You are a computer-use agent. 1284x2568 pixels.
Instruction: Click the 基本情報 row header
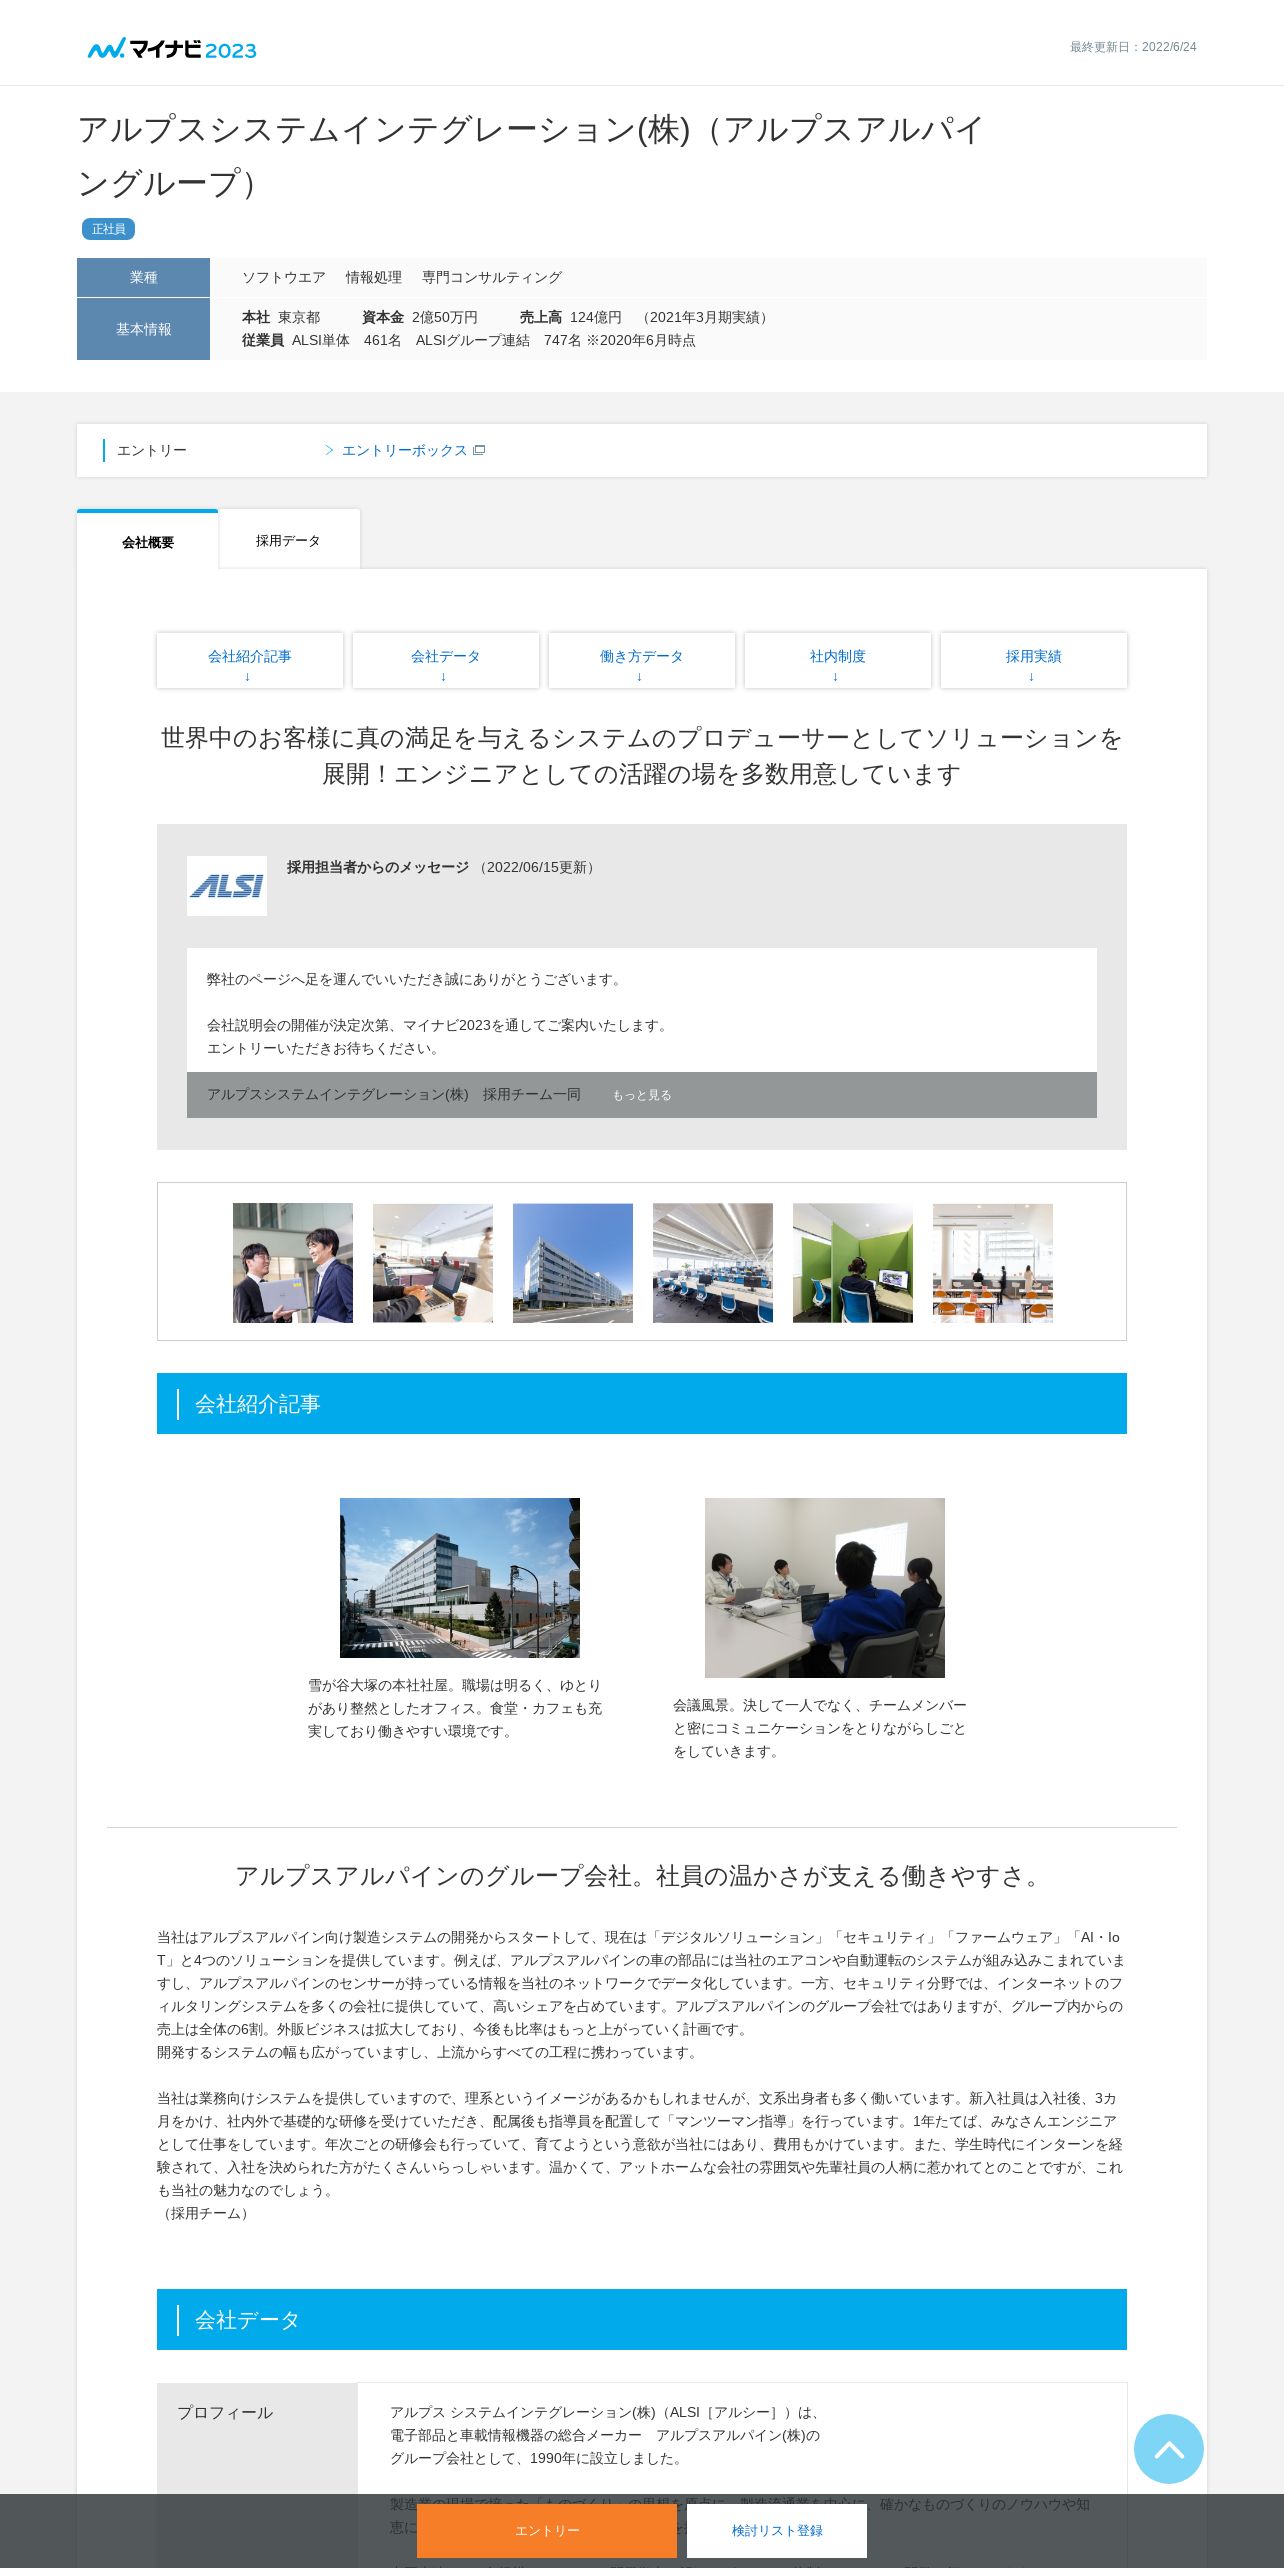(x=143, y=329)
